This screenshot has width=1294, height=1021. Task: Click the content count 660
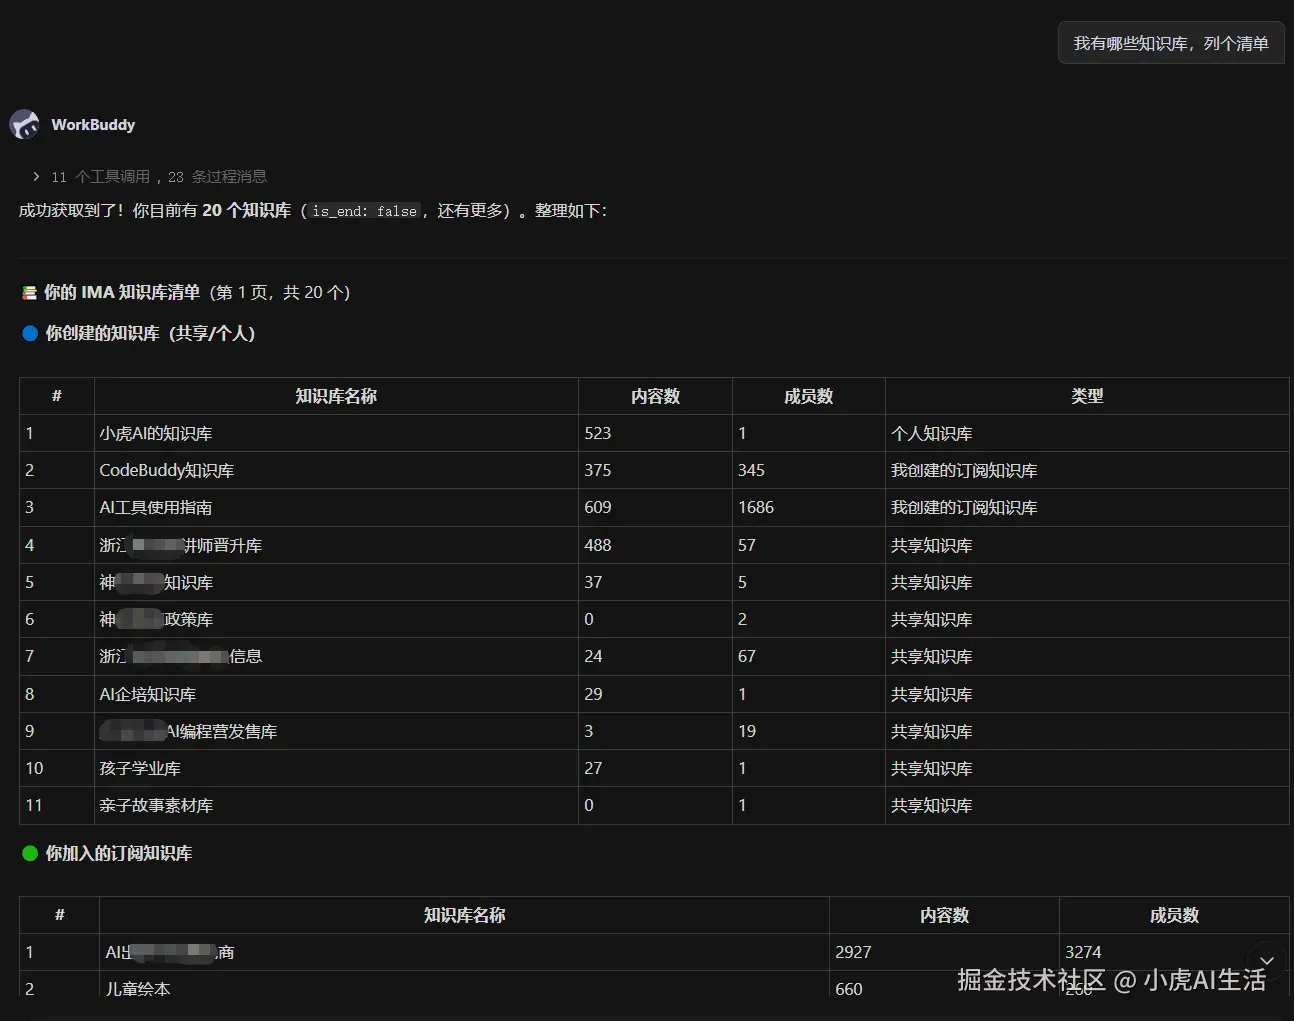pyautogui.click(x=849, y=989)
